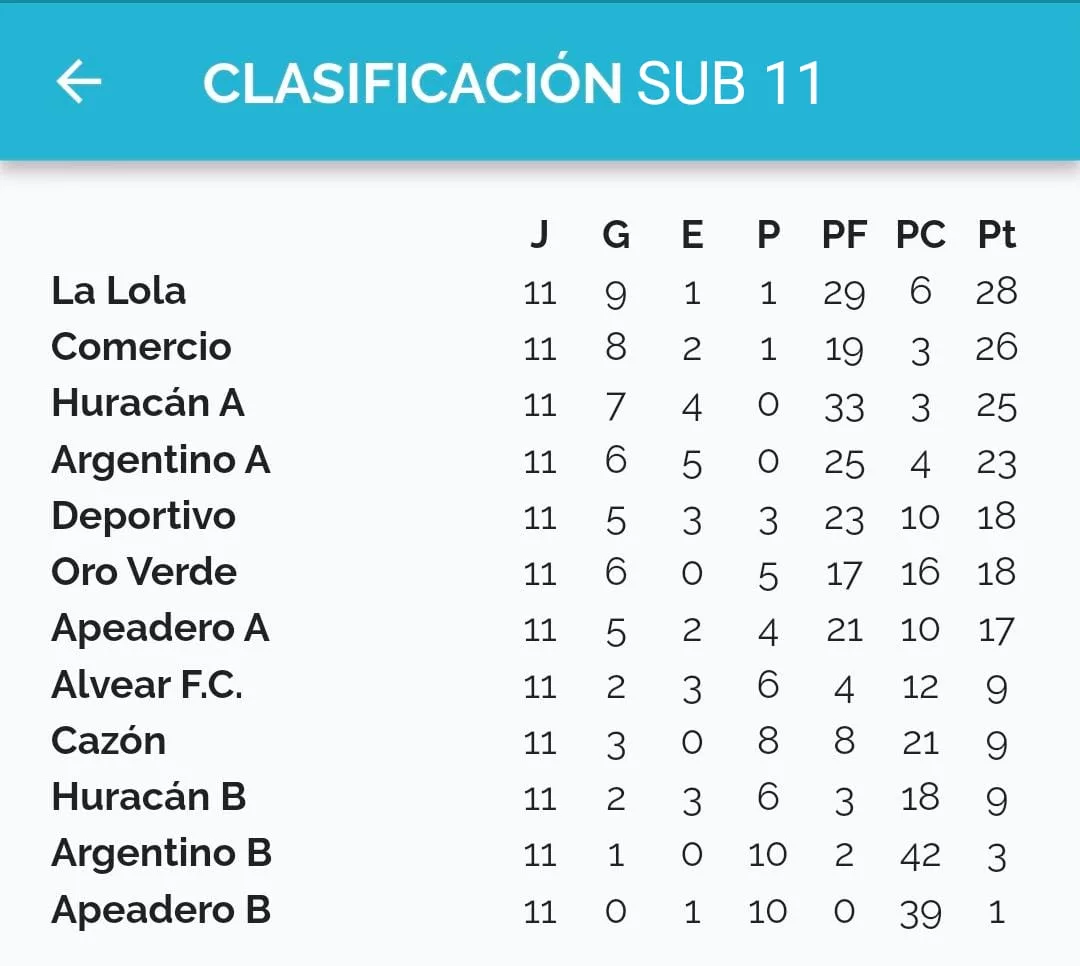The width and height of the screenshot is (1080, 966).
Task: Open the Alvear F.C. entry
Action: [x=147, y=685]
